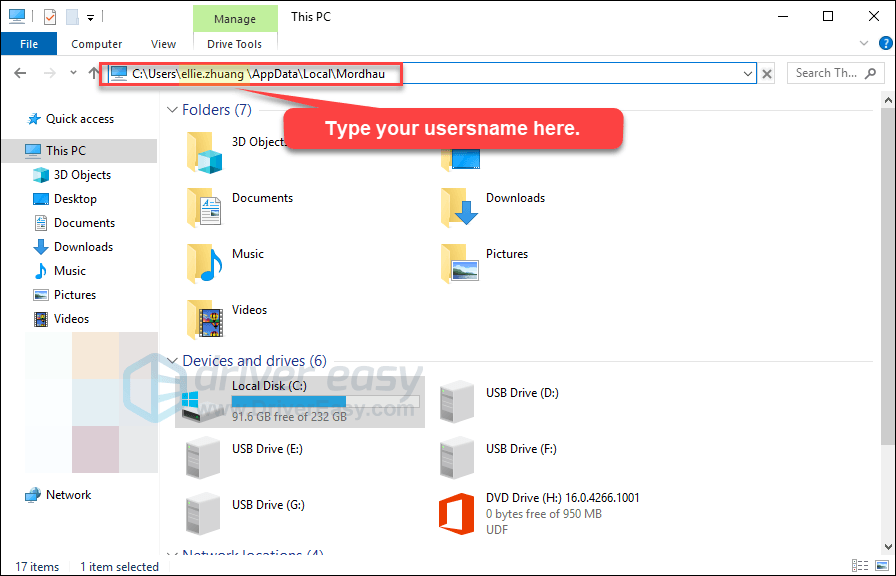Collapse the Folders (7) group

tap(172, 110)
